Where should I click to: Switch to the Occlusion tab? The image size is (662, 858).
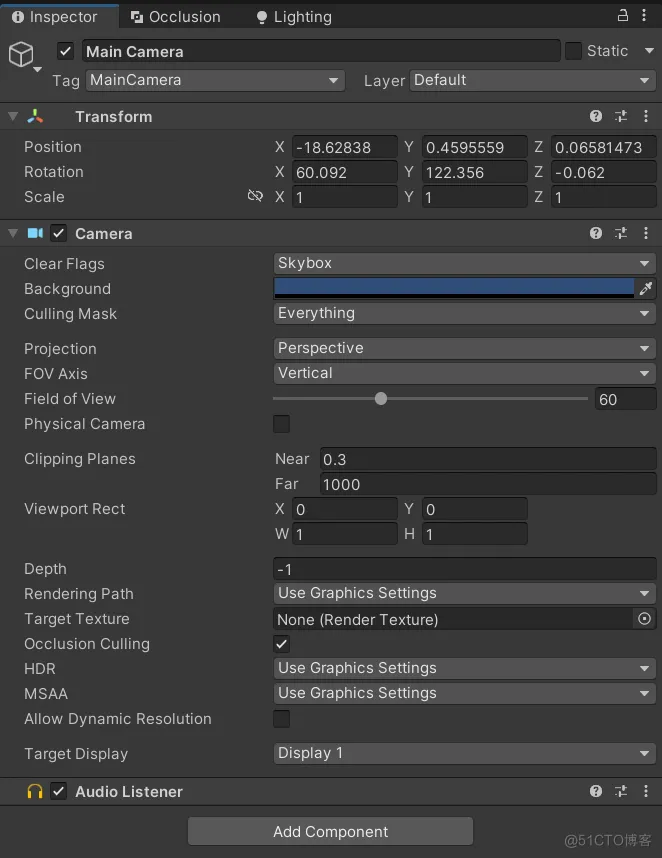pyautogui.click(x=176, y=17)
